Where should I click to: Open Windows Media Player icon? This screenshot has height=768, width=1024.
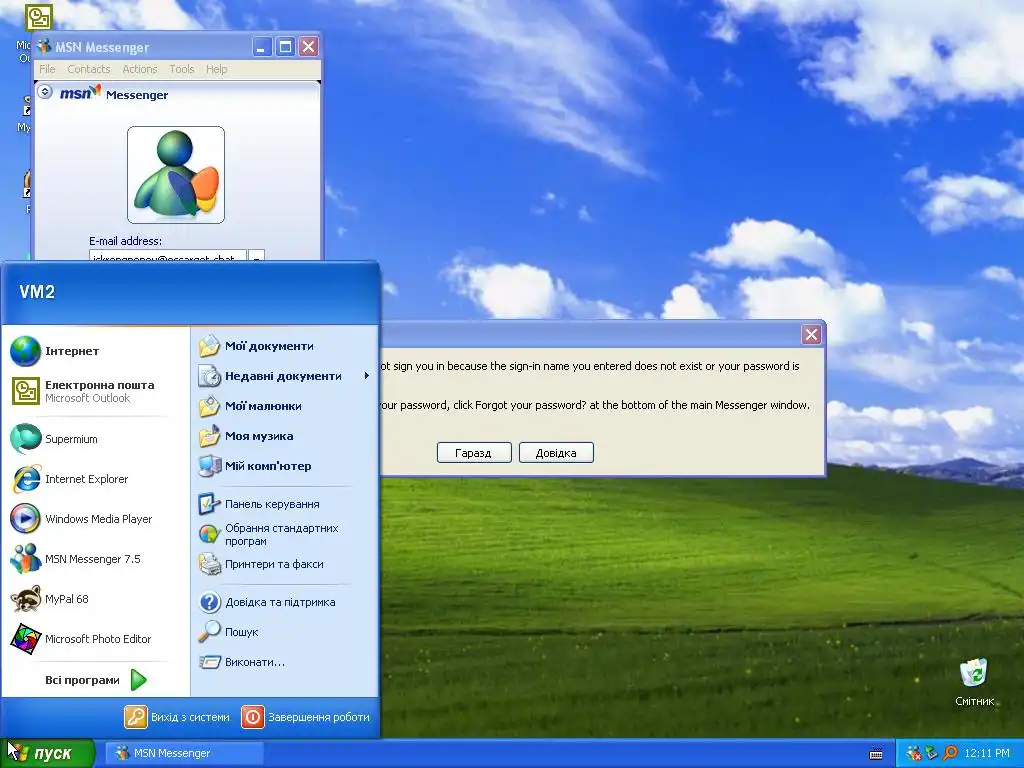(25, 519)
